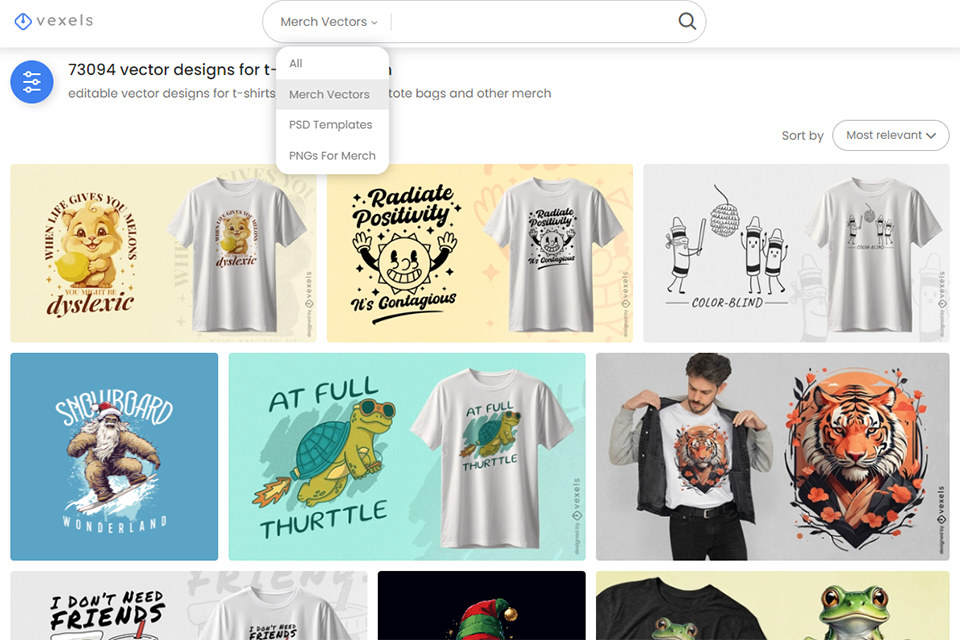960x640 pixels.
Task: Open the Radiate Positivity design
Action: pyautogui.click(x=480, y=253)
